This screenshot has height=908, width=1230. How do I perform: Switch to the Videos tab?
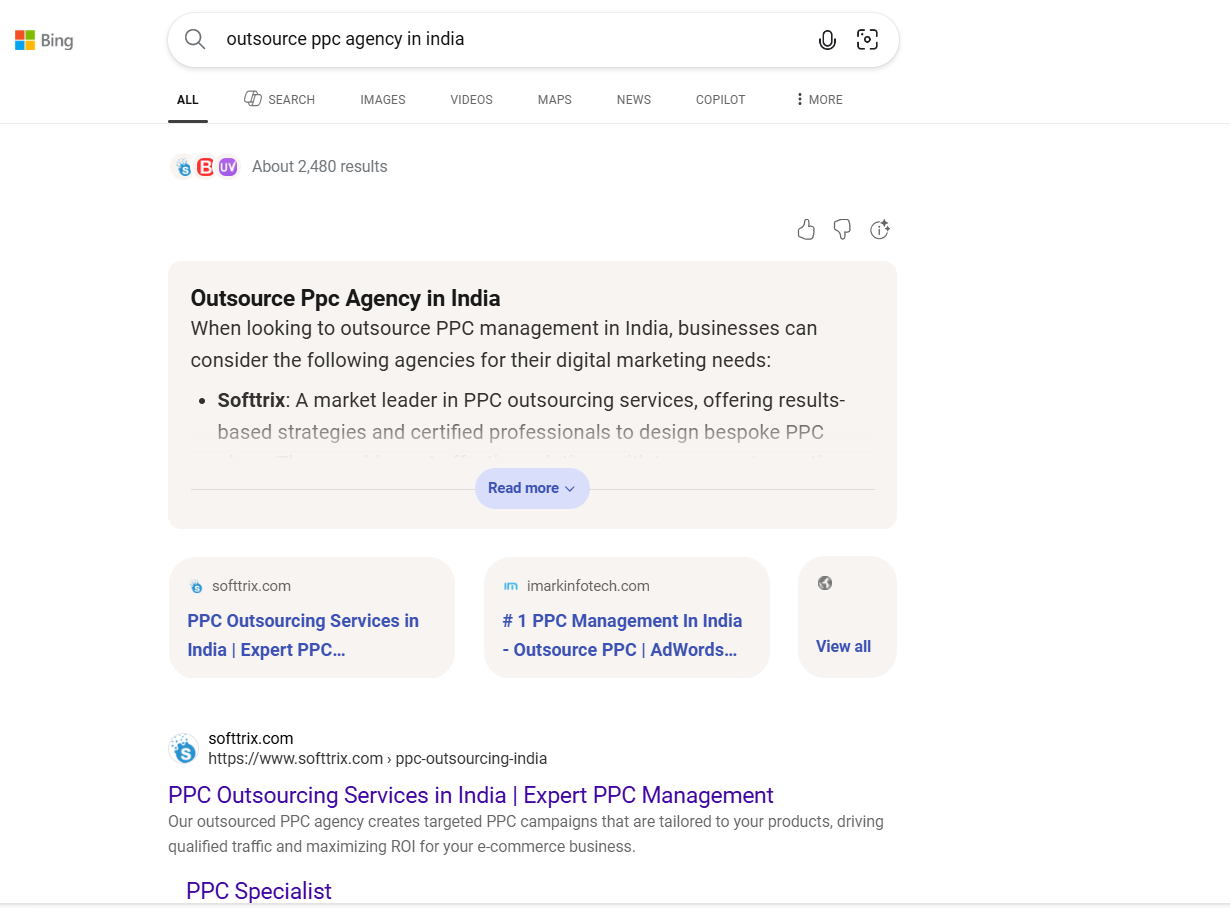pyautogui.click(x=471, y=100)
